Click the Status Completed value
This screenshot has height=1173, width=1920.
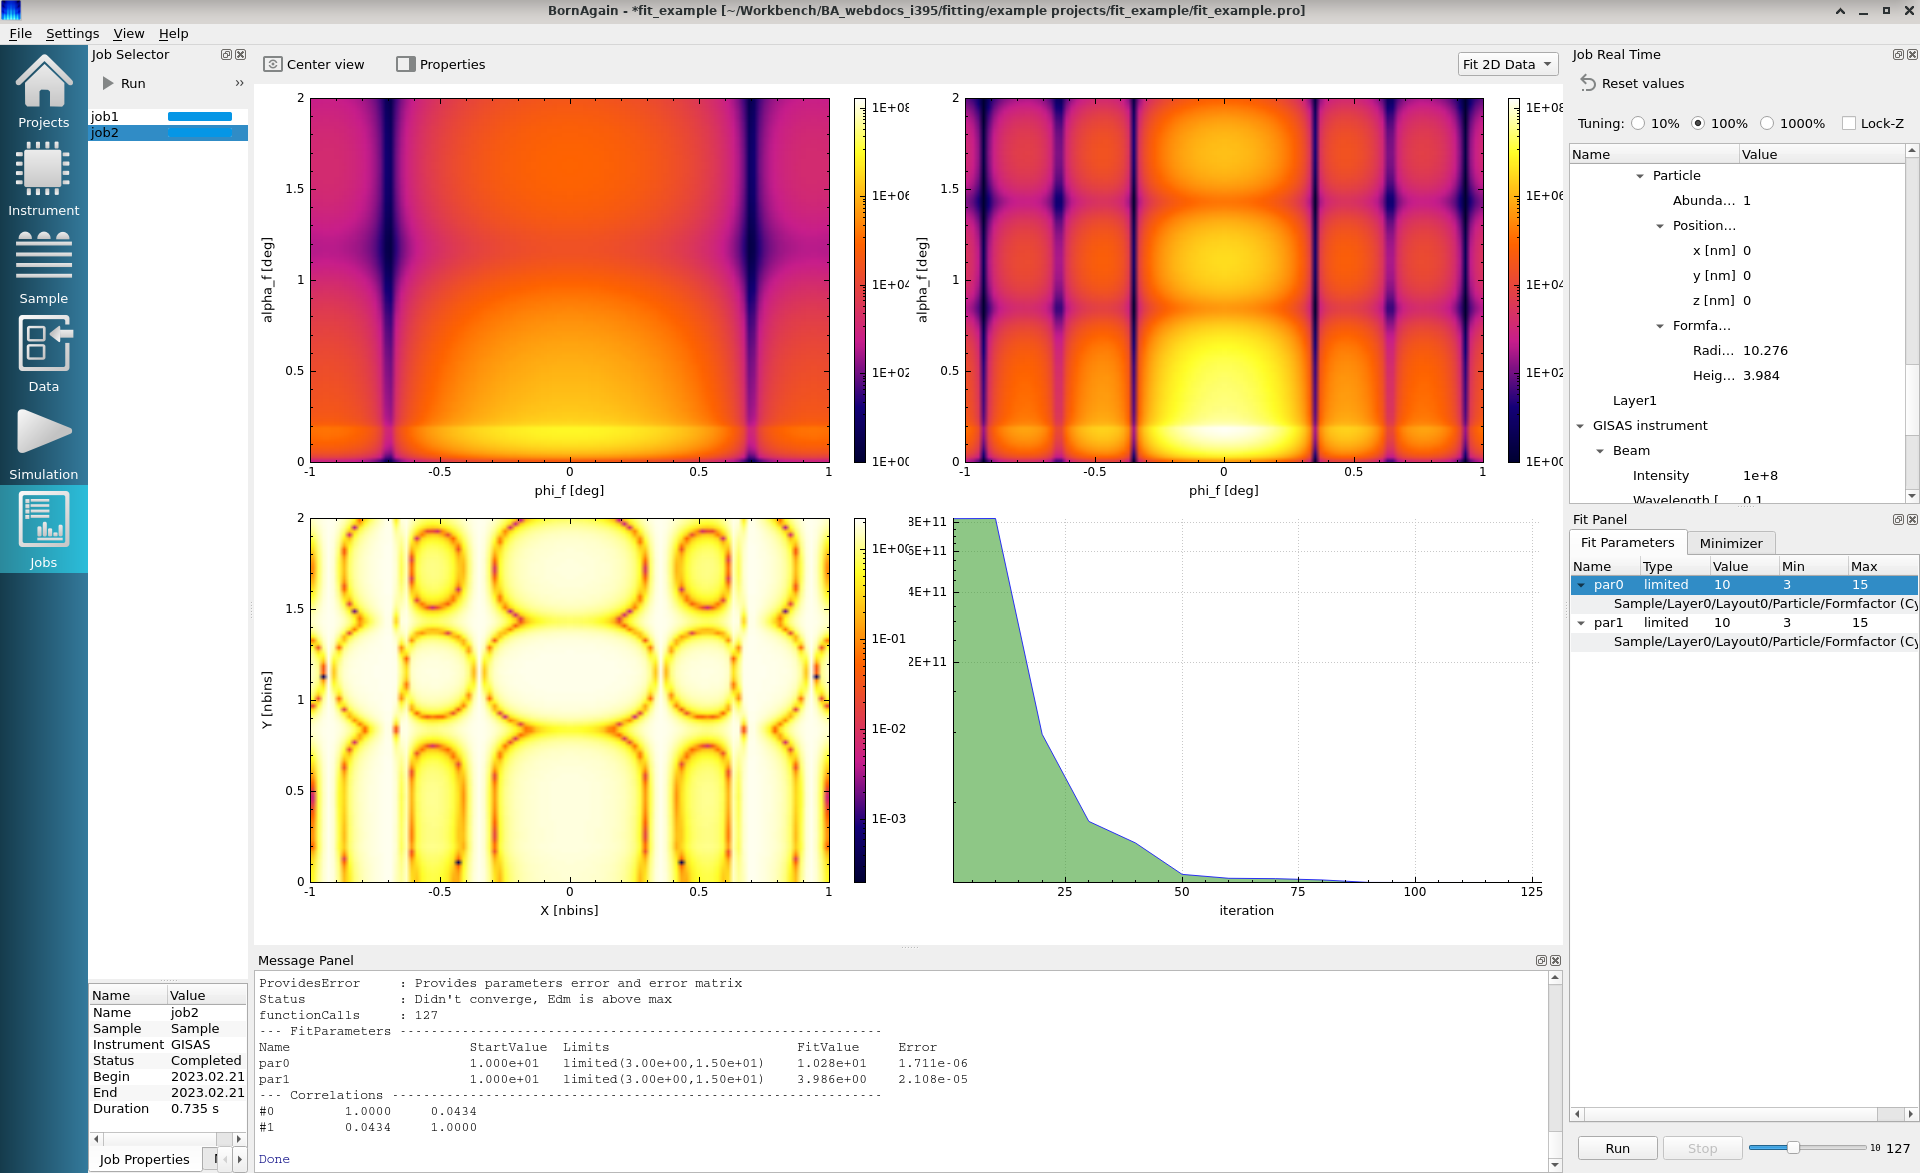click(x=206, y=1061)
